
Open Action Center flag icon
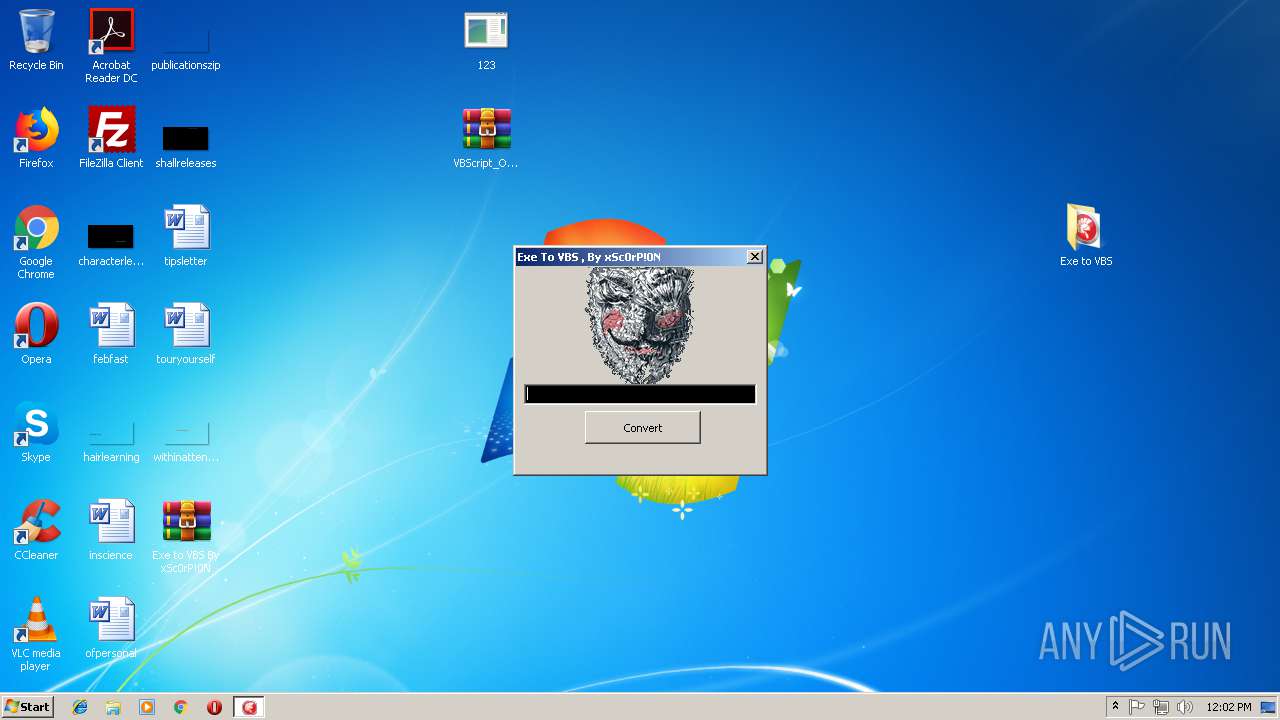tap(1137, 707)
